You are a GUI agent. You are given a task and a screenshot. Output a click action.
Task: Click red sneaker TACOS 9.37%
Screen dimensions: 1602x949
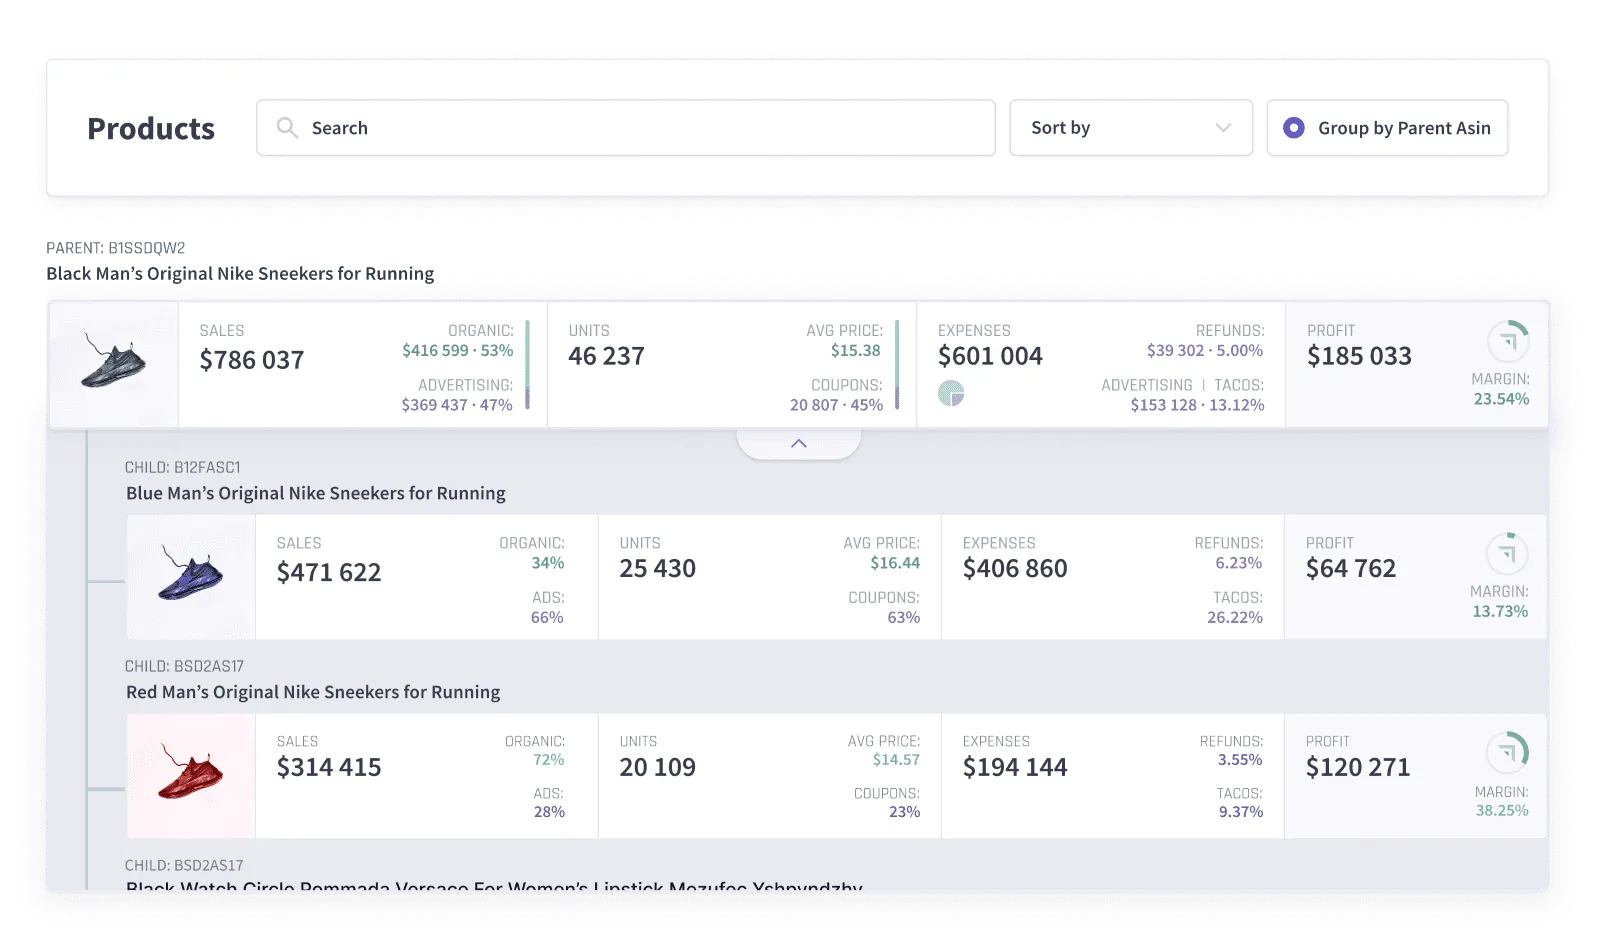pyautogui.click(x=1241, y=812)
